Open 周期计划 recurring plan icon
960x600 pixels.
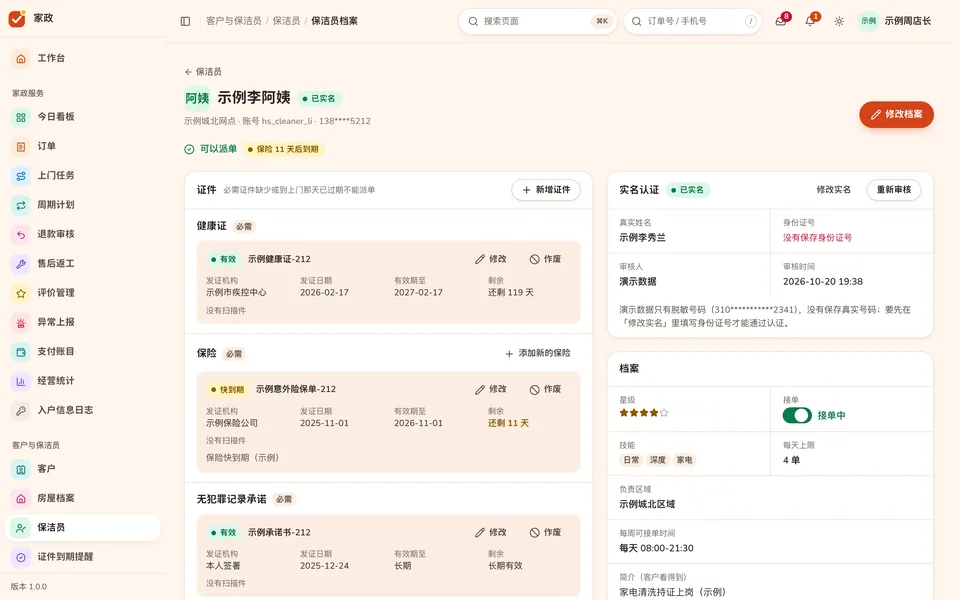click(21, 205)
